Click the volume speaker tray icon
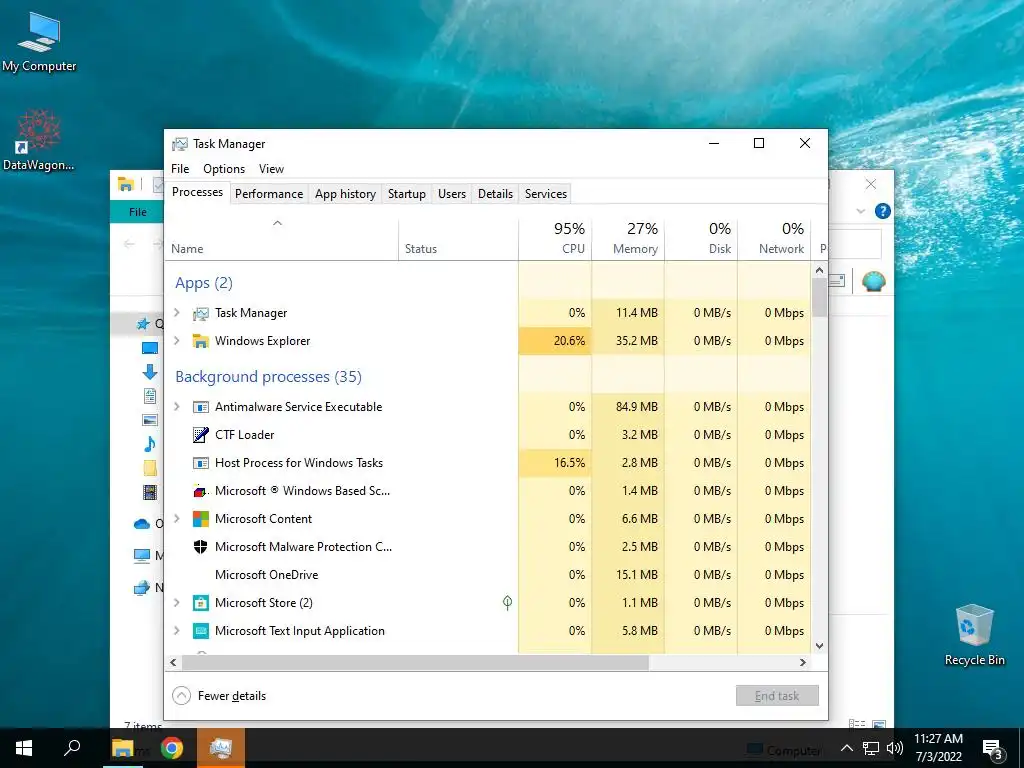Viewport: 1024px width, 768px height. (895, 748)
